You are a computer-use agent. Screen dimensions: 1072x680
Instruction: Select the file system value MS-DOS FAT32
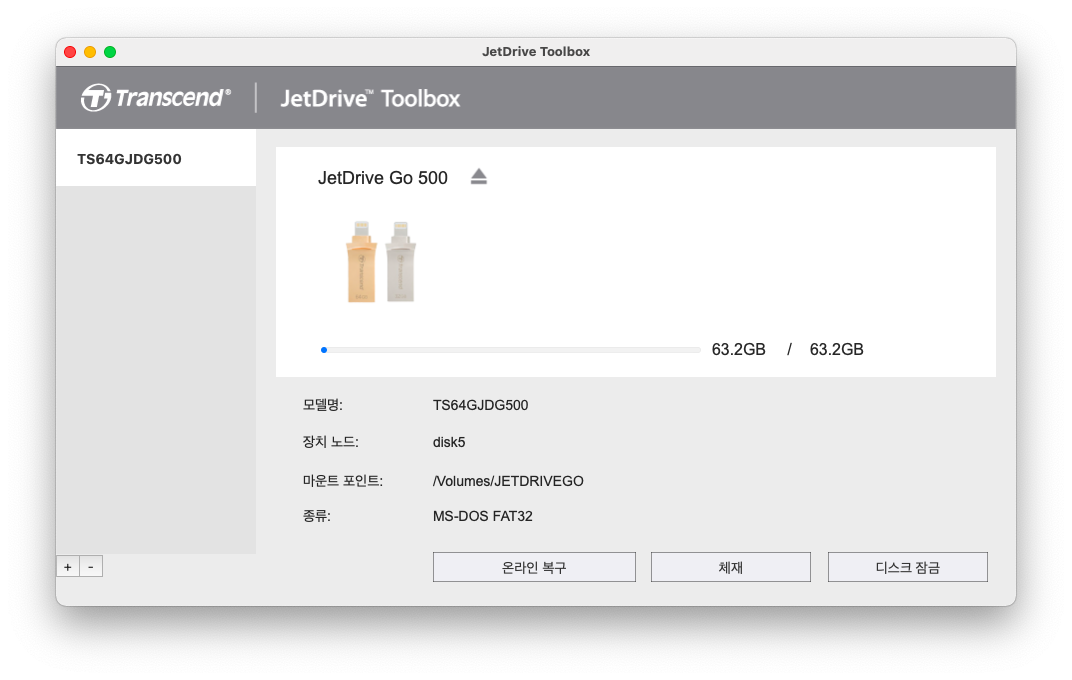point(482,516)
